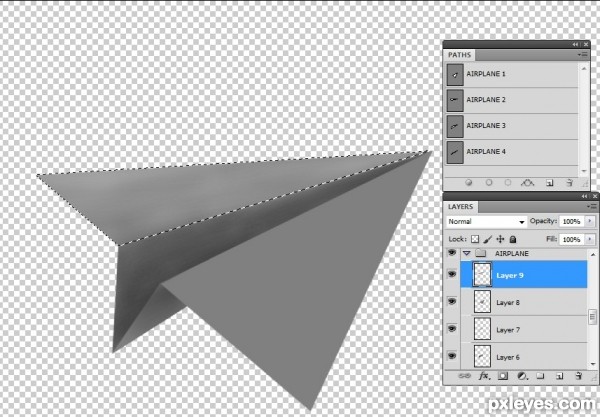Select the AIRPLANE 1 path
The image size is (600, 417).
point(512,74)
